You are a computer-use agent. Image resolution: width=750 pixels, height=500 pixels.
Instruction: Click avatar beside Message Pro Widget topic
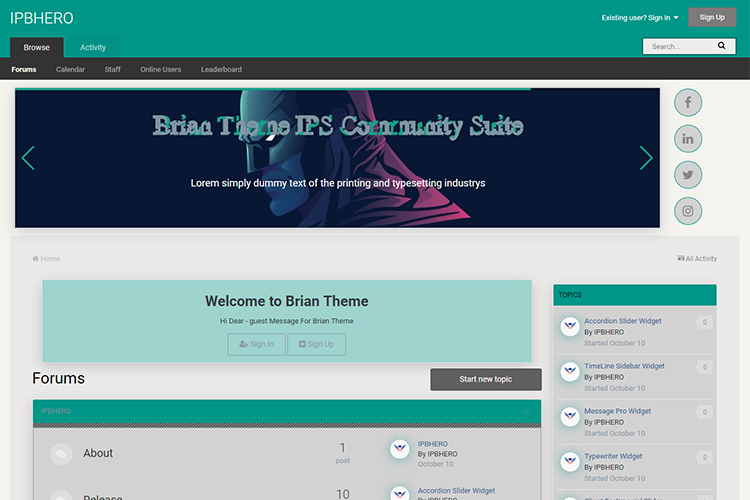click(x=570, y=417)
